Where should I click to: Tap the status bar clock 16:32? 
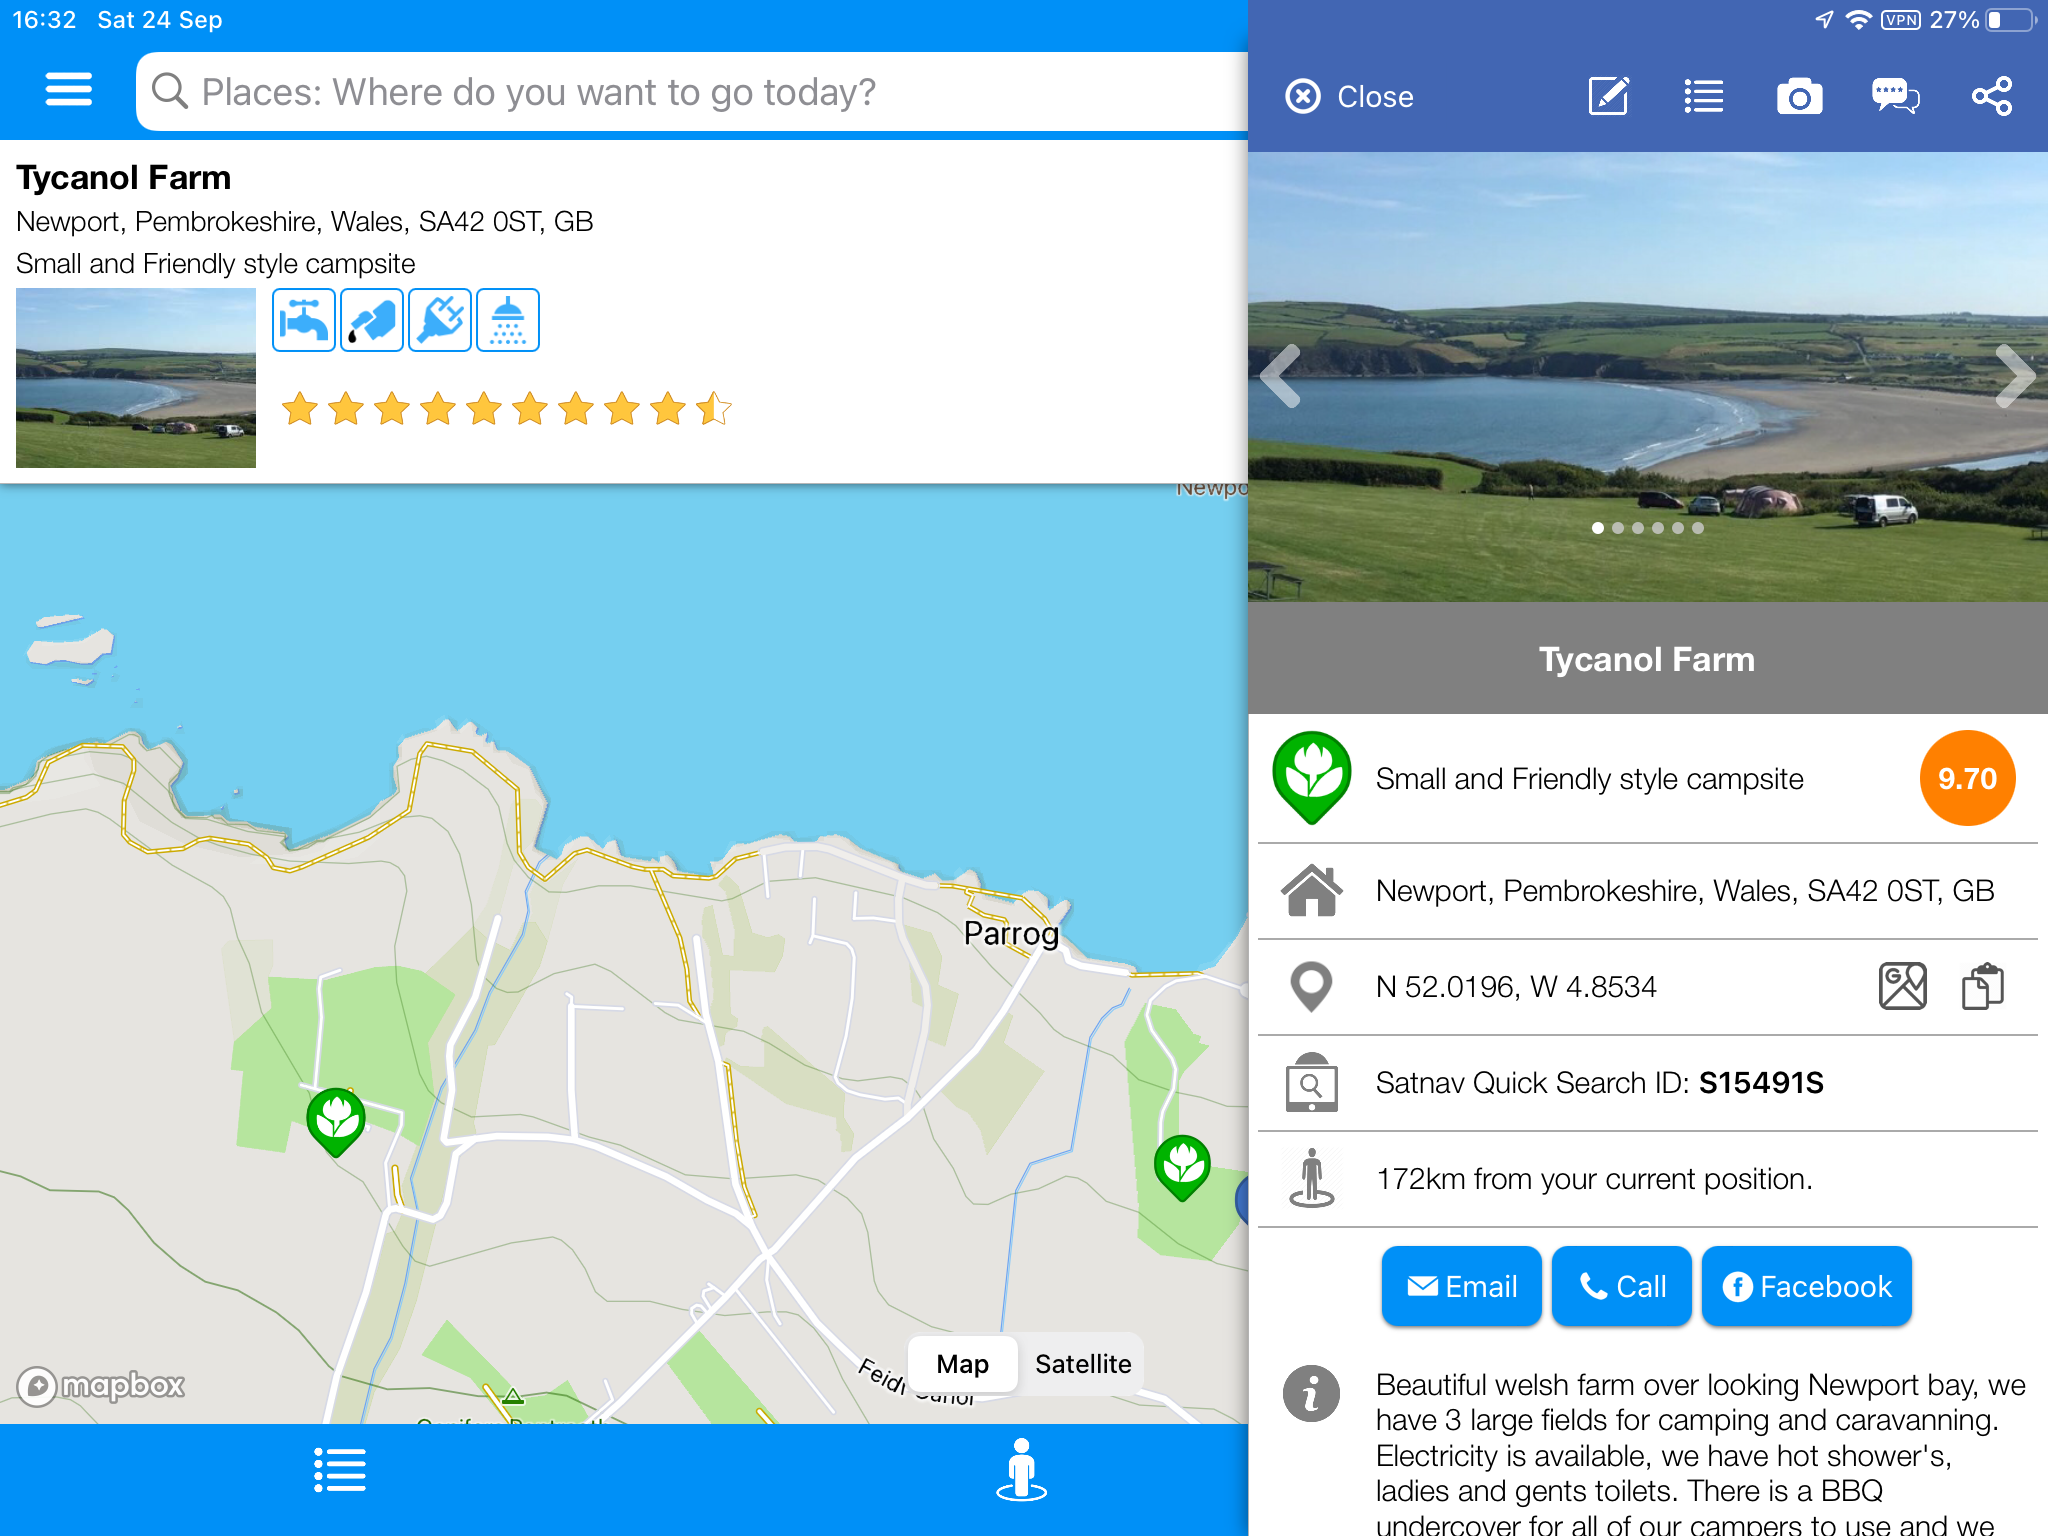click(x=44, y=20)
